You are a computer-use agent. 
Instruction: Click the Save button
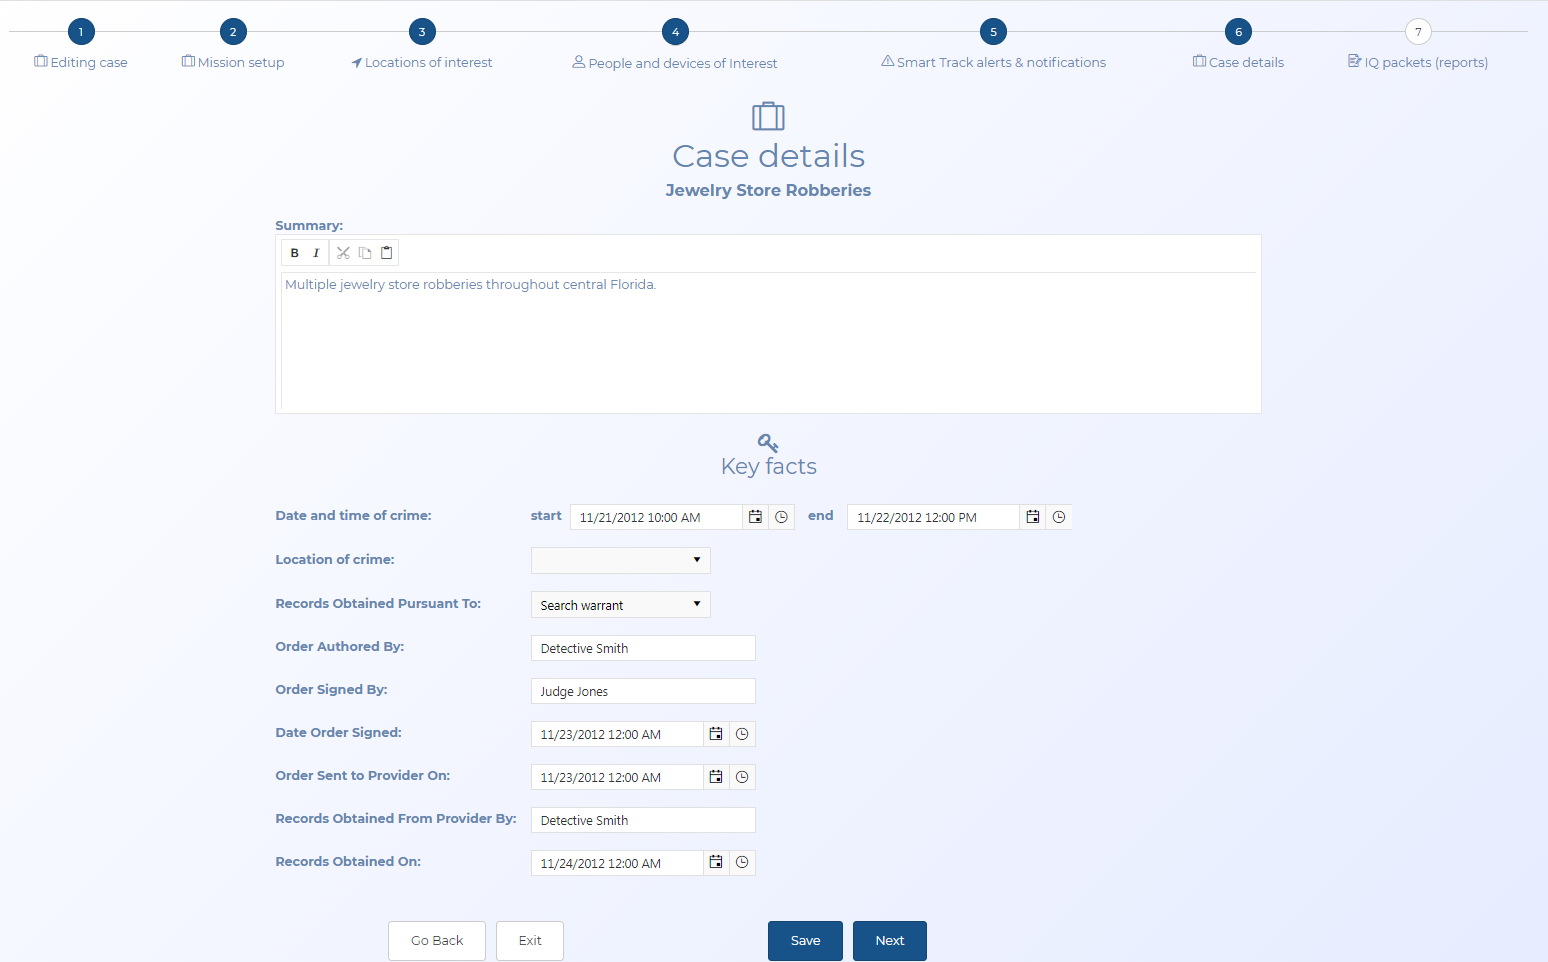[x=805, y=940]
